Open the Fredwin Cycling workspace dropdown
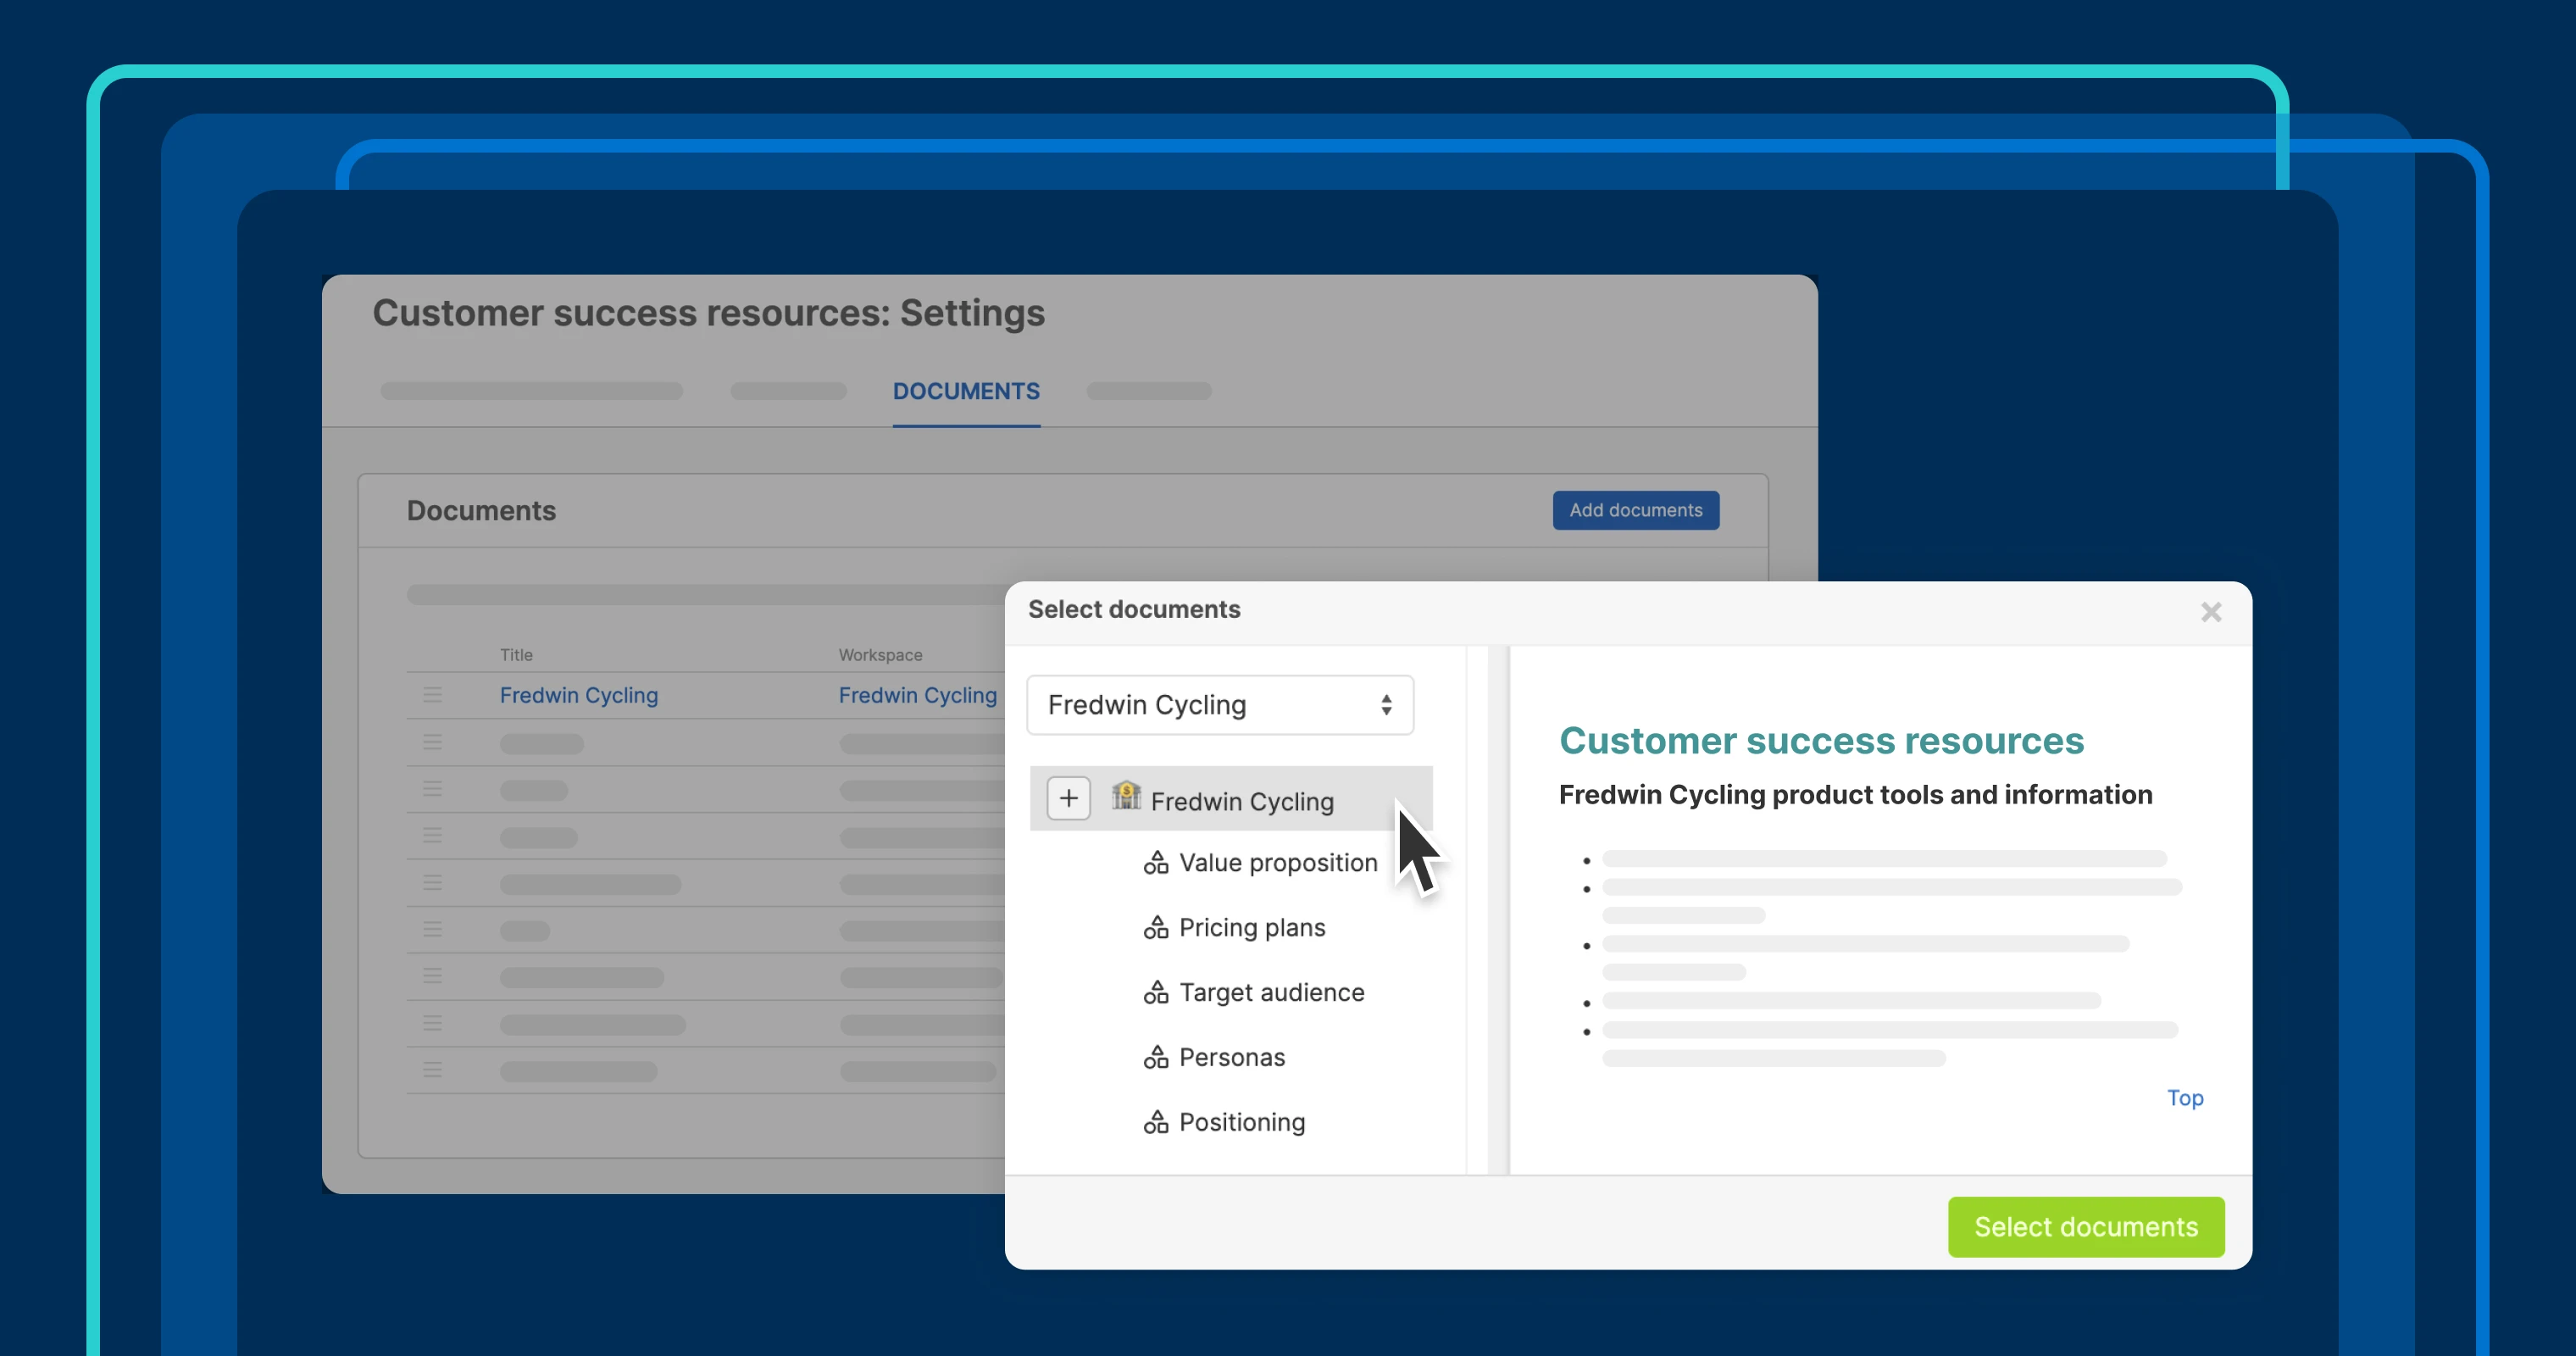2576x1356 pixels. click(1219, 706)
